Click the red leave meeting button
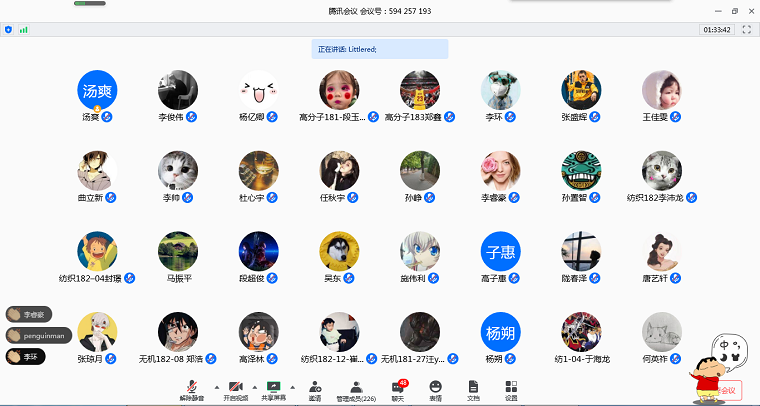The height and width of the screenshot is (406, 760). pyautogui.click(x=727, y=390)
